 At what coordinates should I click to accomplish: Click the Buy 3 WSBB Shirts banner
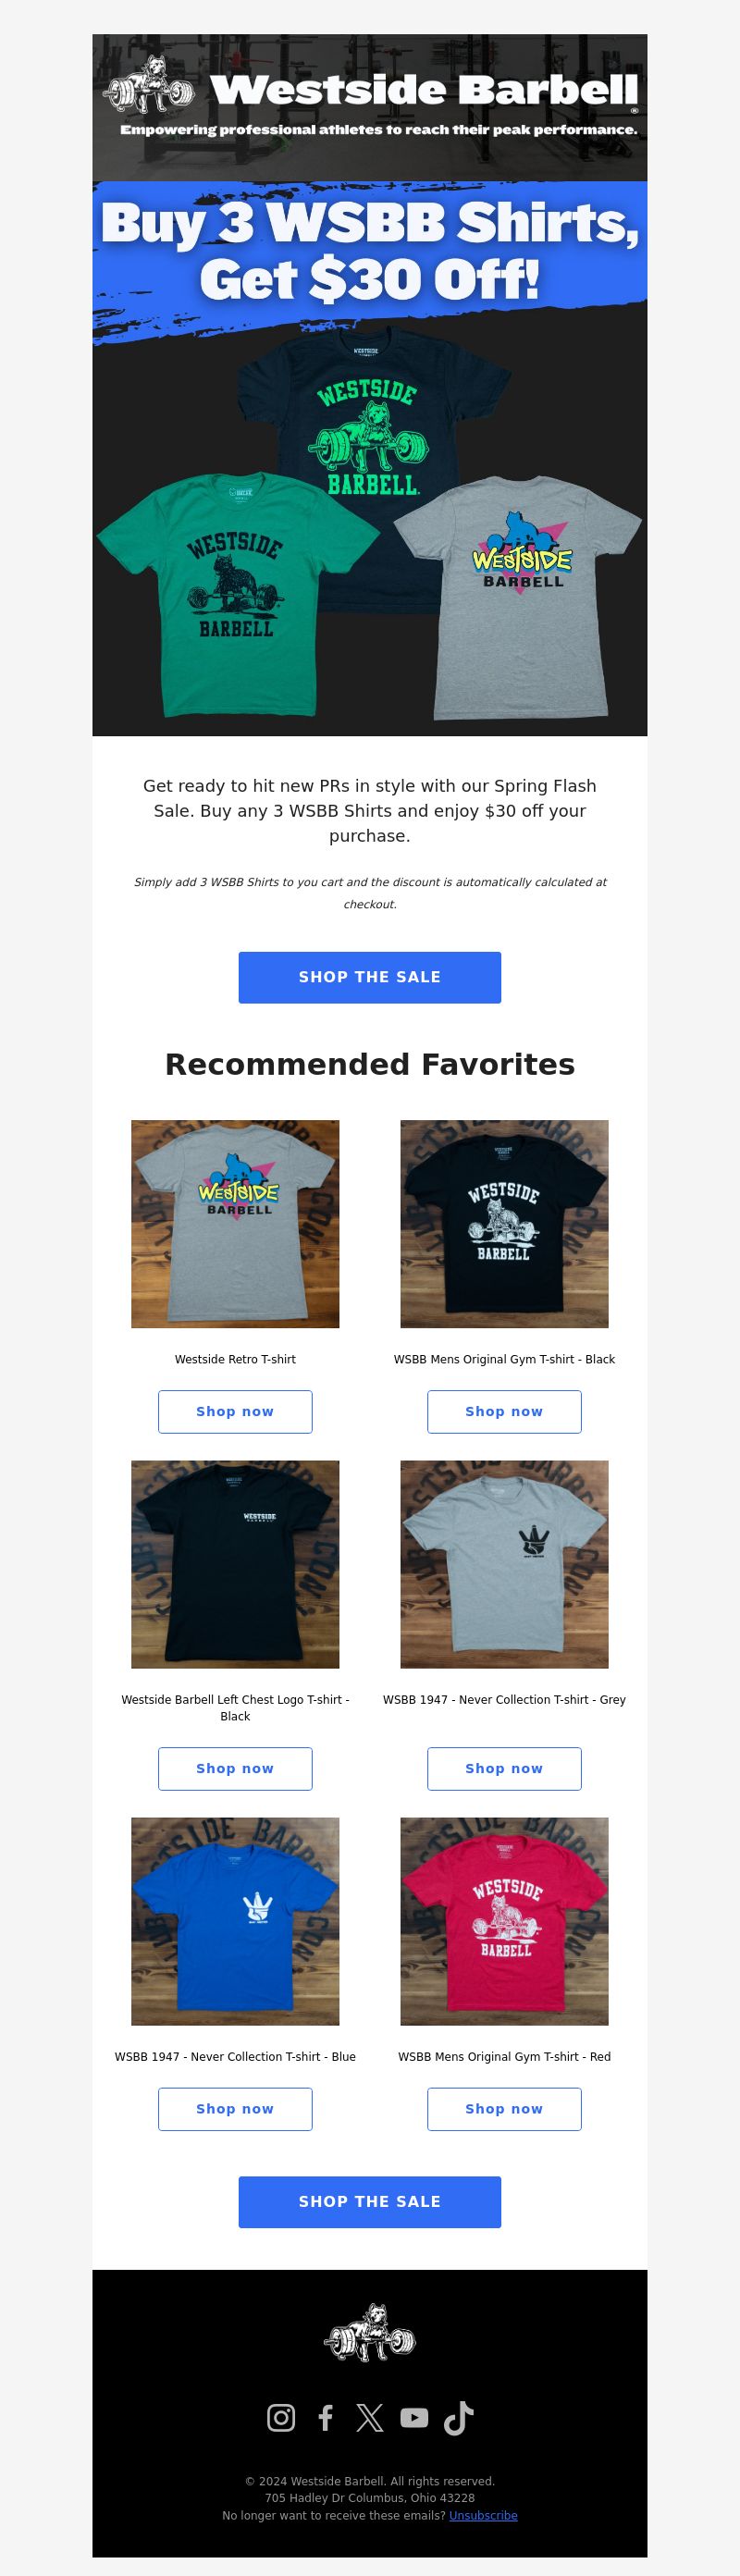(370, 460)
